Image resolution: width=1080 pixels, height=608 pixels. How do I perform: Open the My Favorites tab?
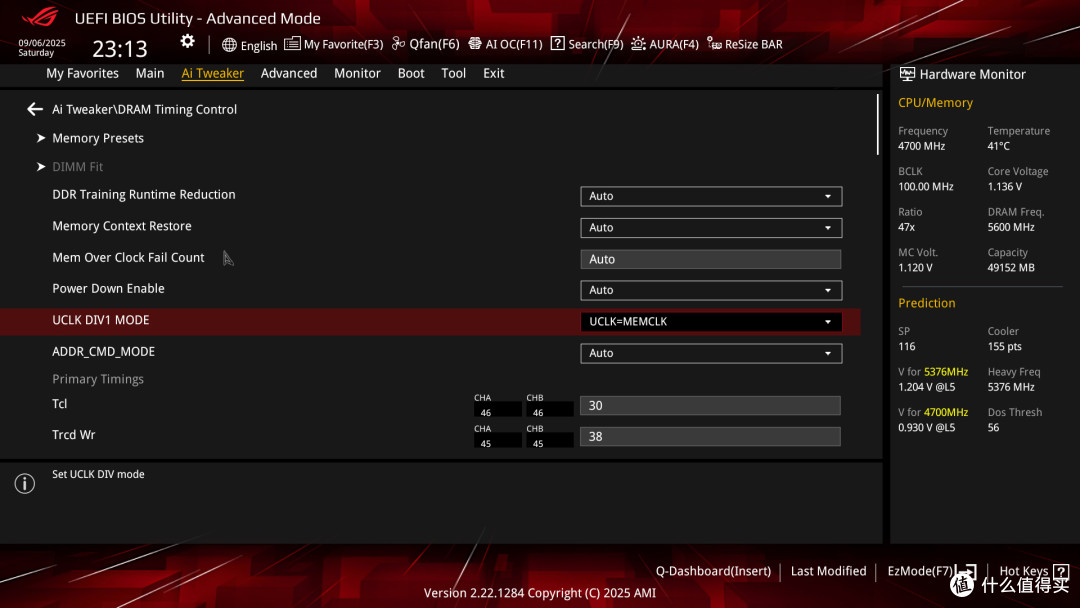[82, 73]
